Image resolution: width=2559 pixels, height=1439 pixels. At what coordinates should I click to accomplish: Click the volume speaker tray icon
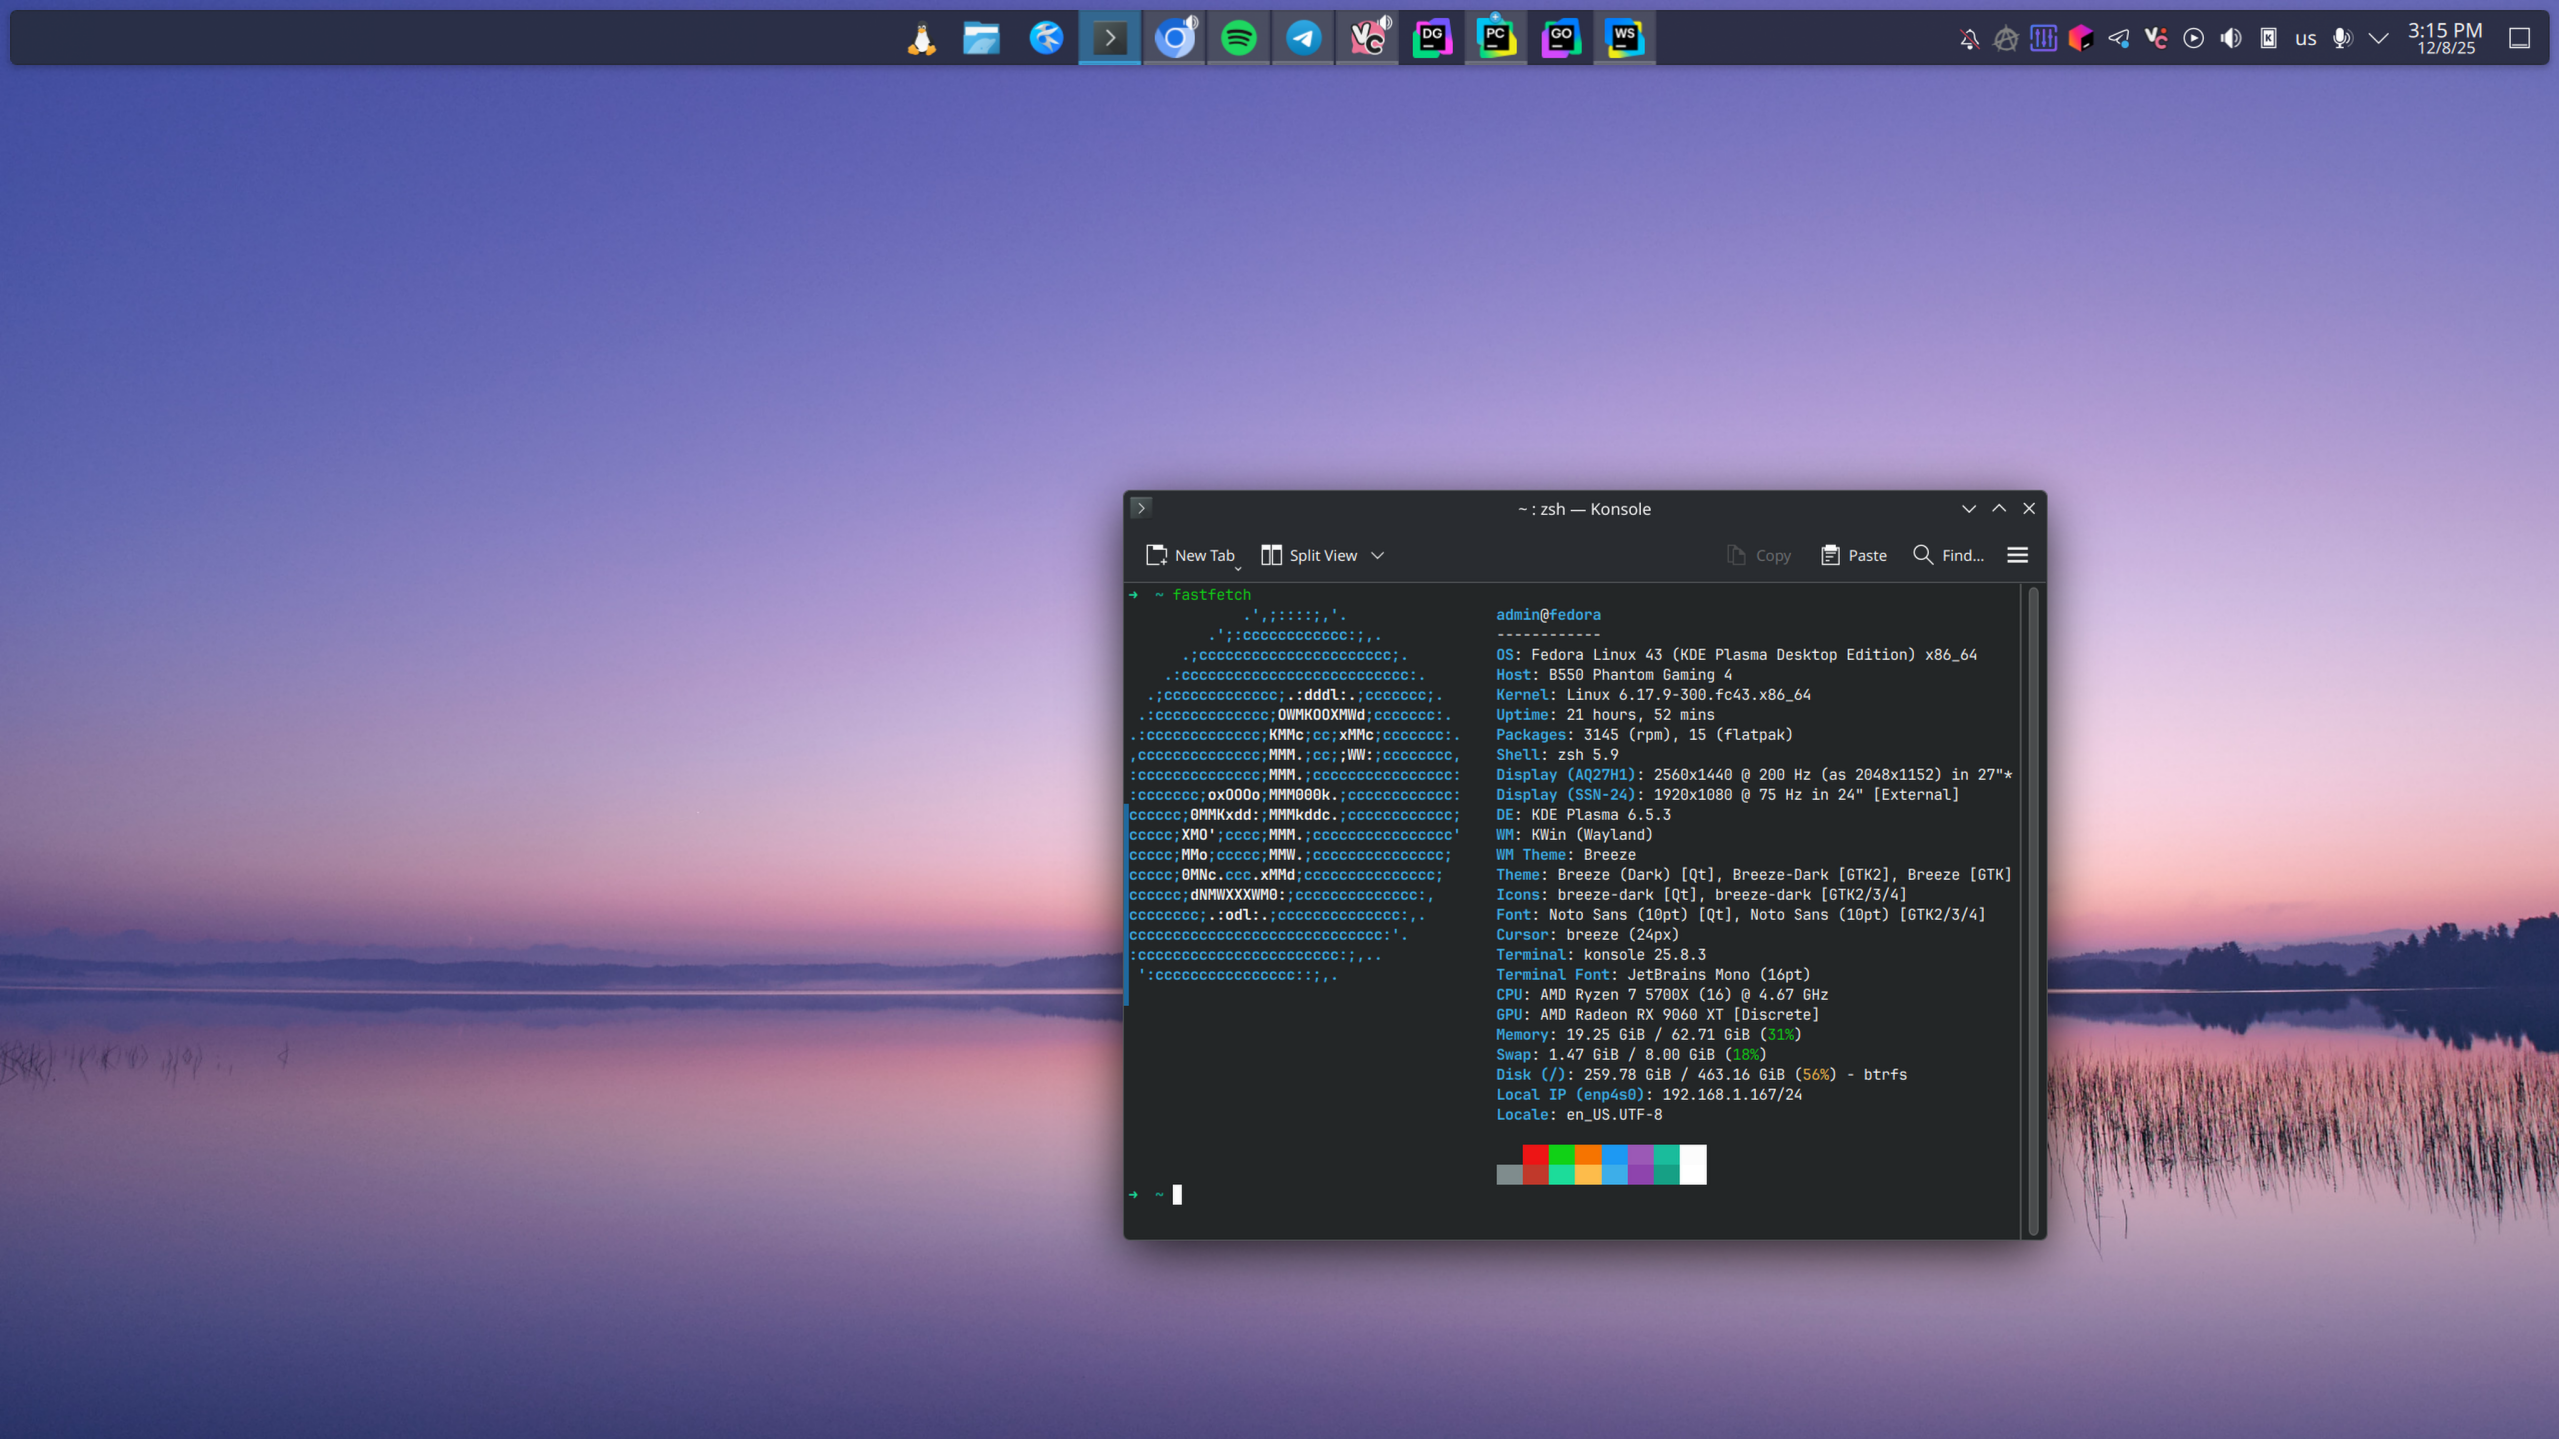click(x=2230, y=39)
